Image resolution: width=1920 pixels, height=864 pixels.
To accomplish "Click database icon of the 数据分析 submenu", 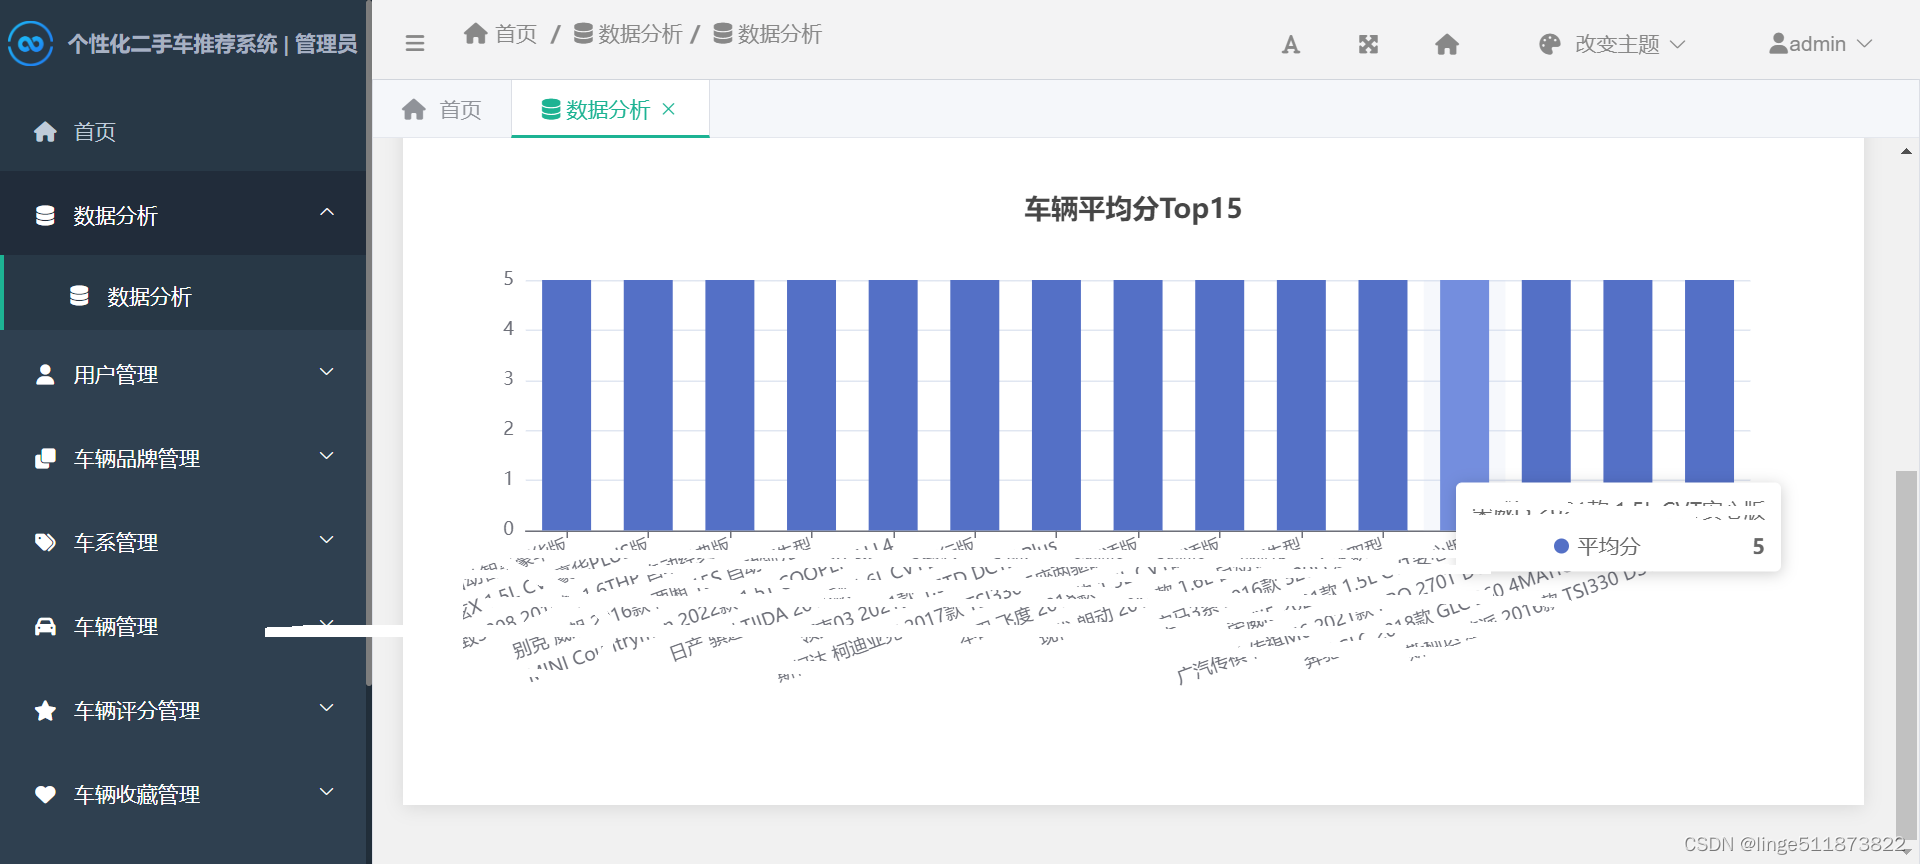I will 79,296.
